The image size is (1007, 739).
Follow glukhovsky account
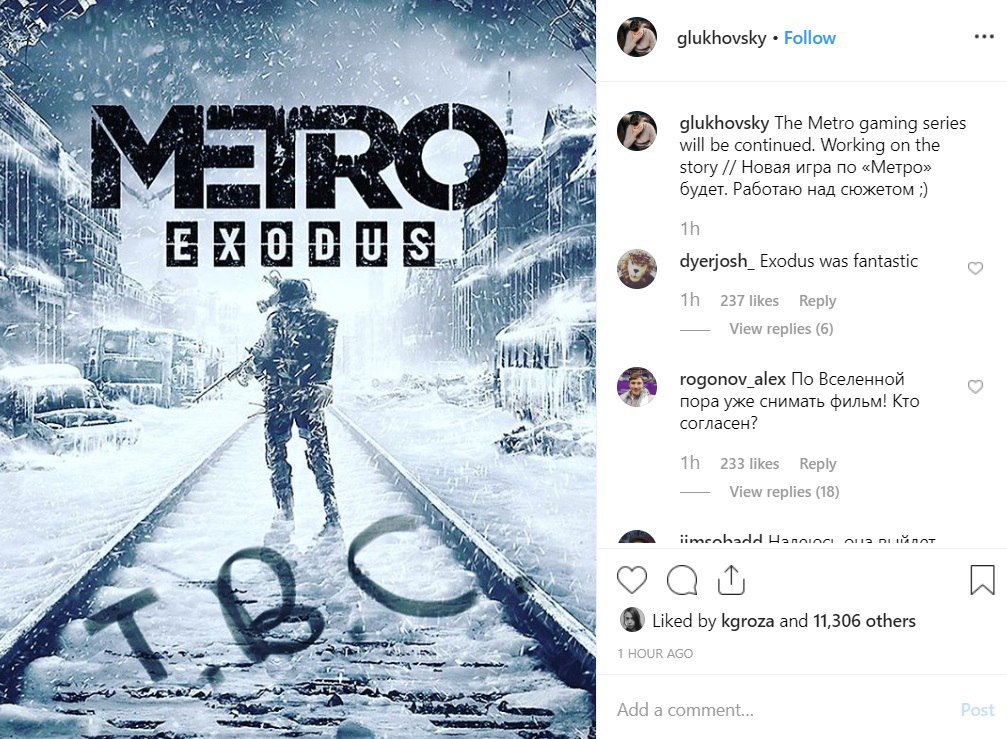(x=810, y=38)
